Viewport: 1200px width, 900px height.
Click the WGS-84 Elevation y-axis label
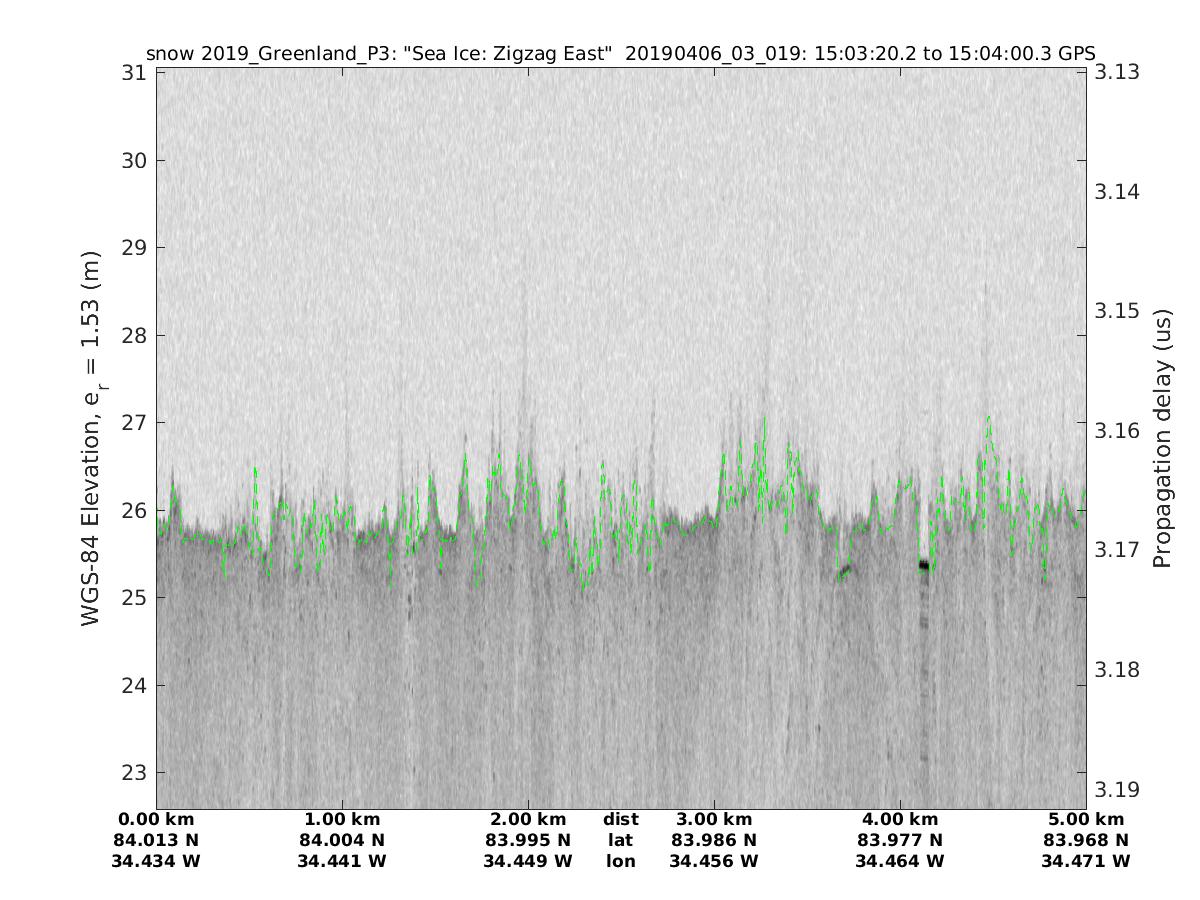[92, 440]
